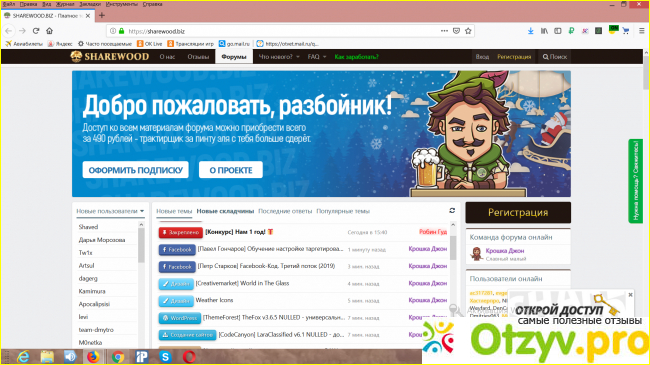Open the Поиск search link
Screen dimensions: 650x365
(x=555, y=57)
